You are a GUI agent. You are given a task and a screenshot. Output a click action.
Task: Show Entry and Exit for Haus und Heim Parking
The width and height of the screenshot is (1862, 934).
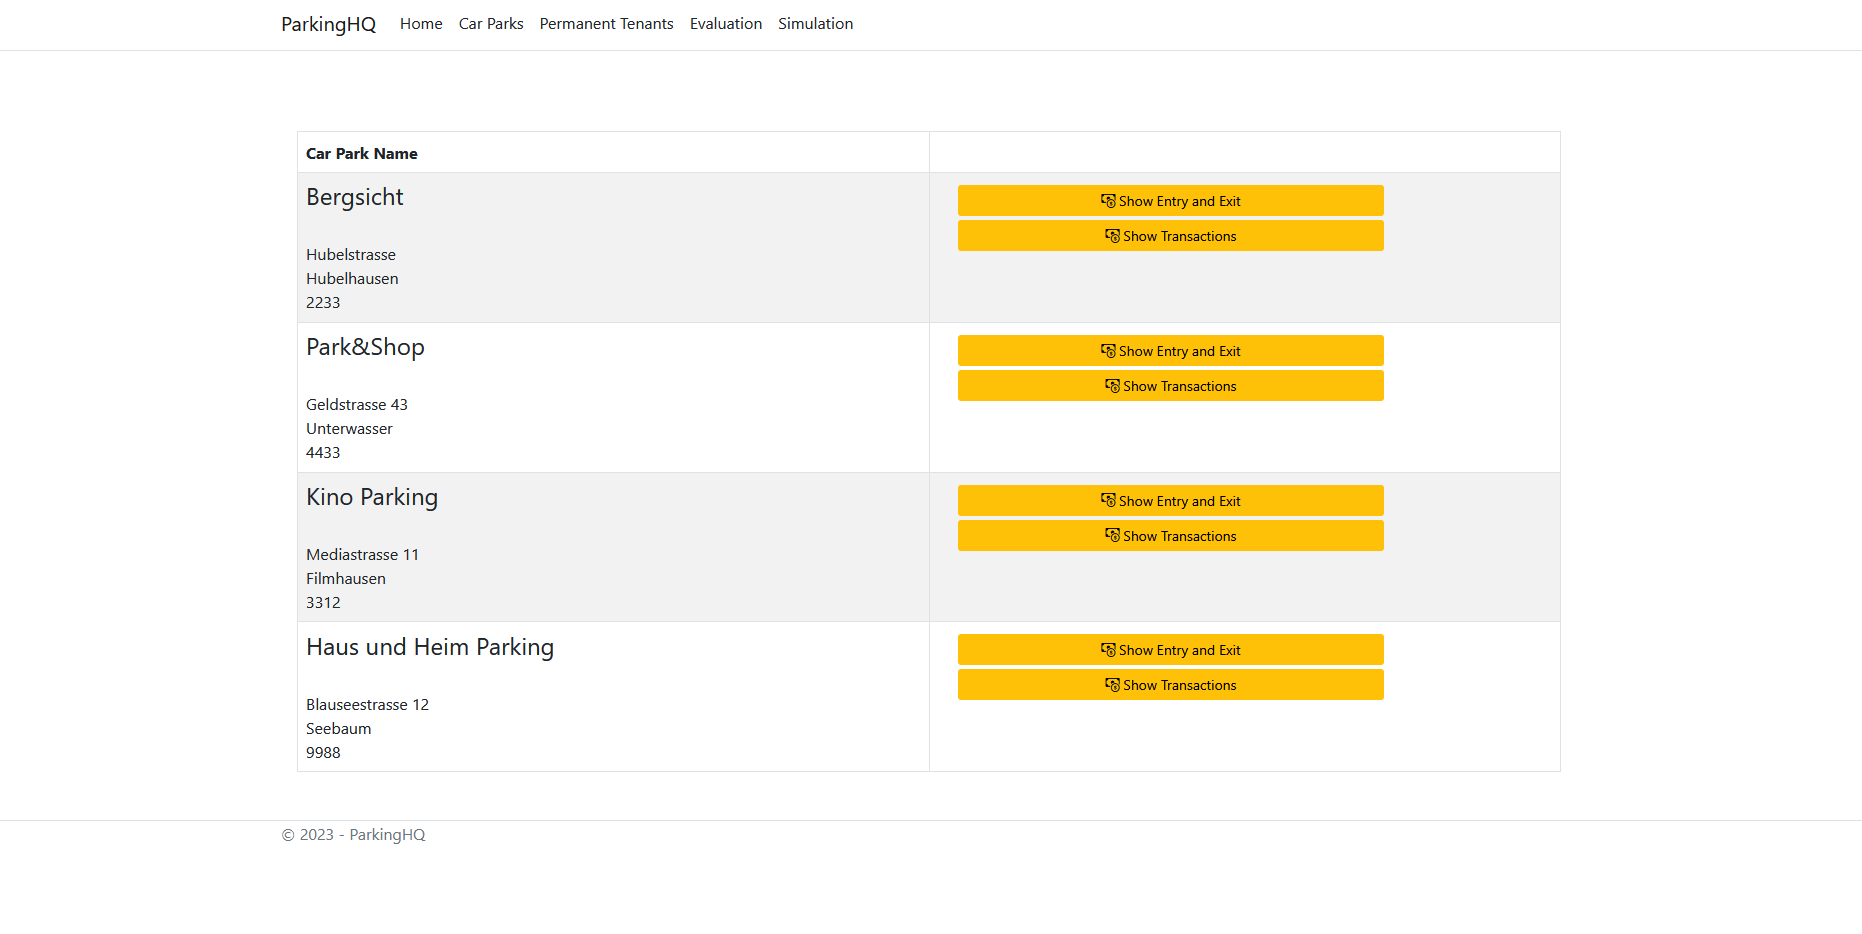click(x=1171, y=650)
